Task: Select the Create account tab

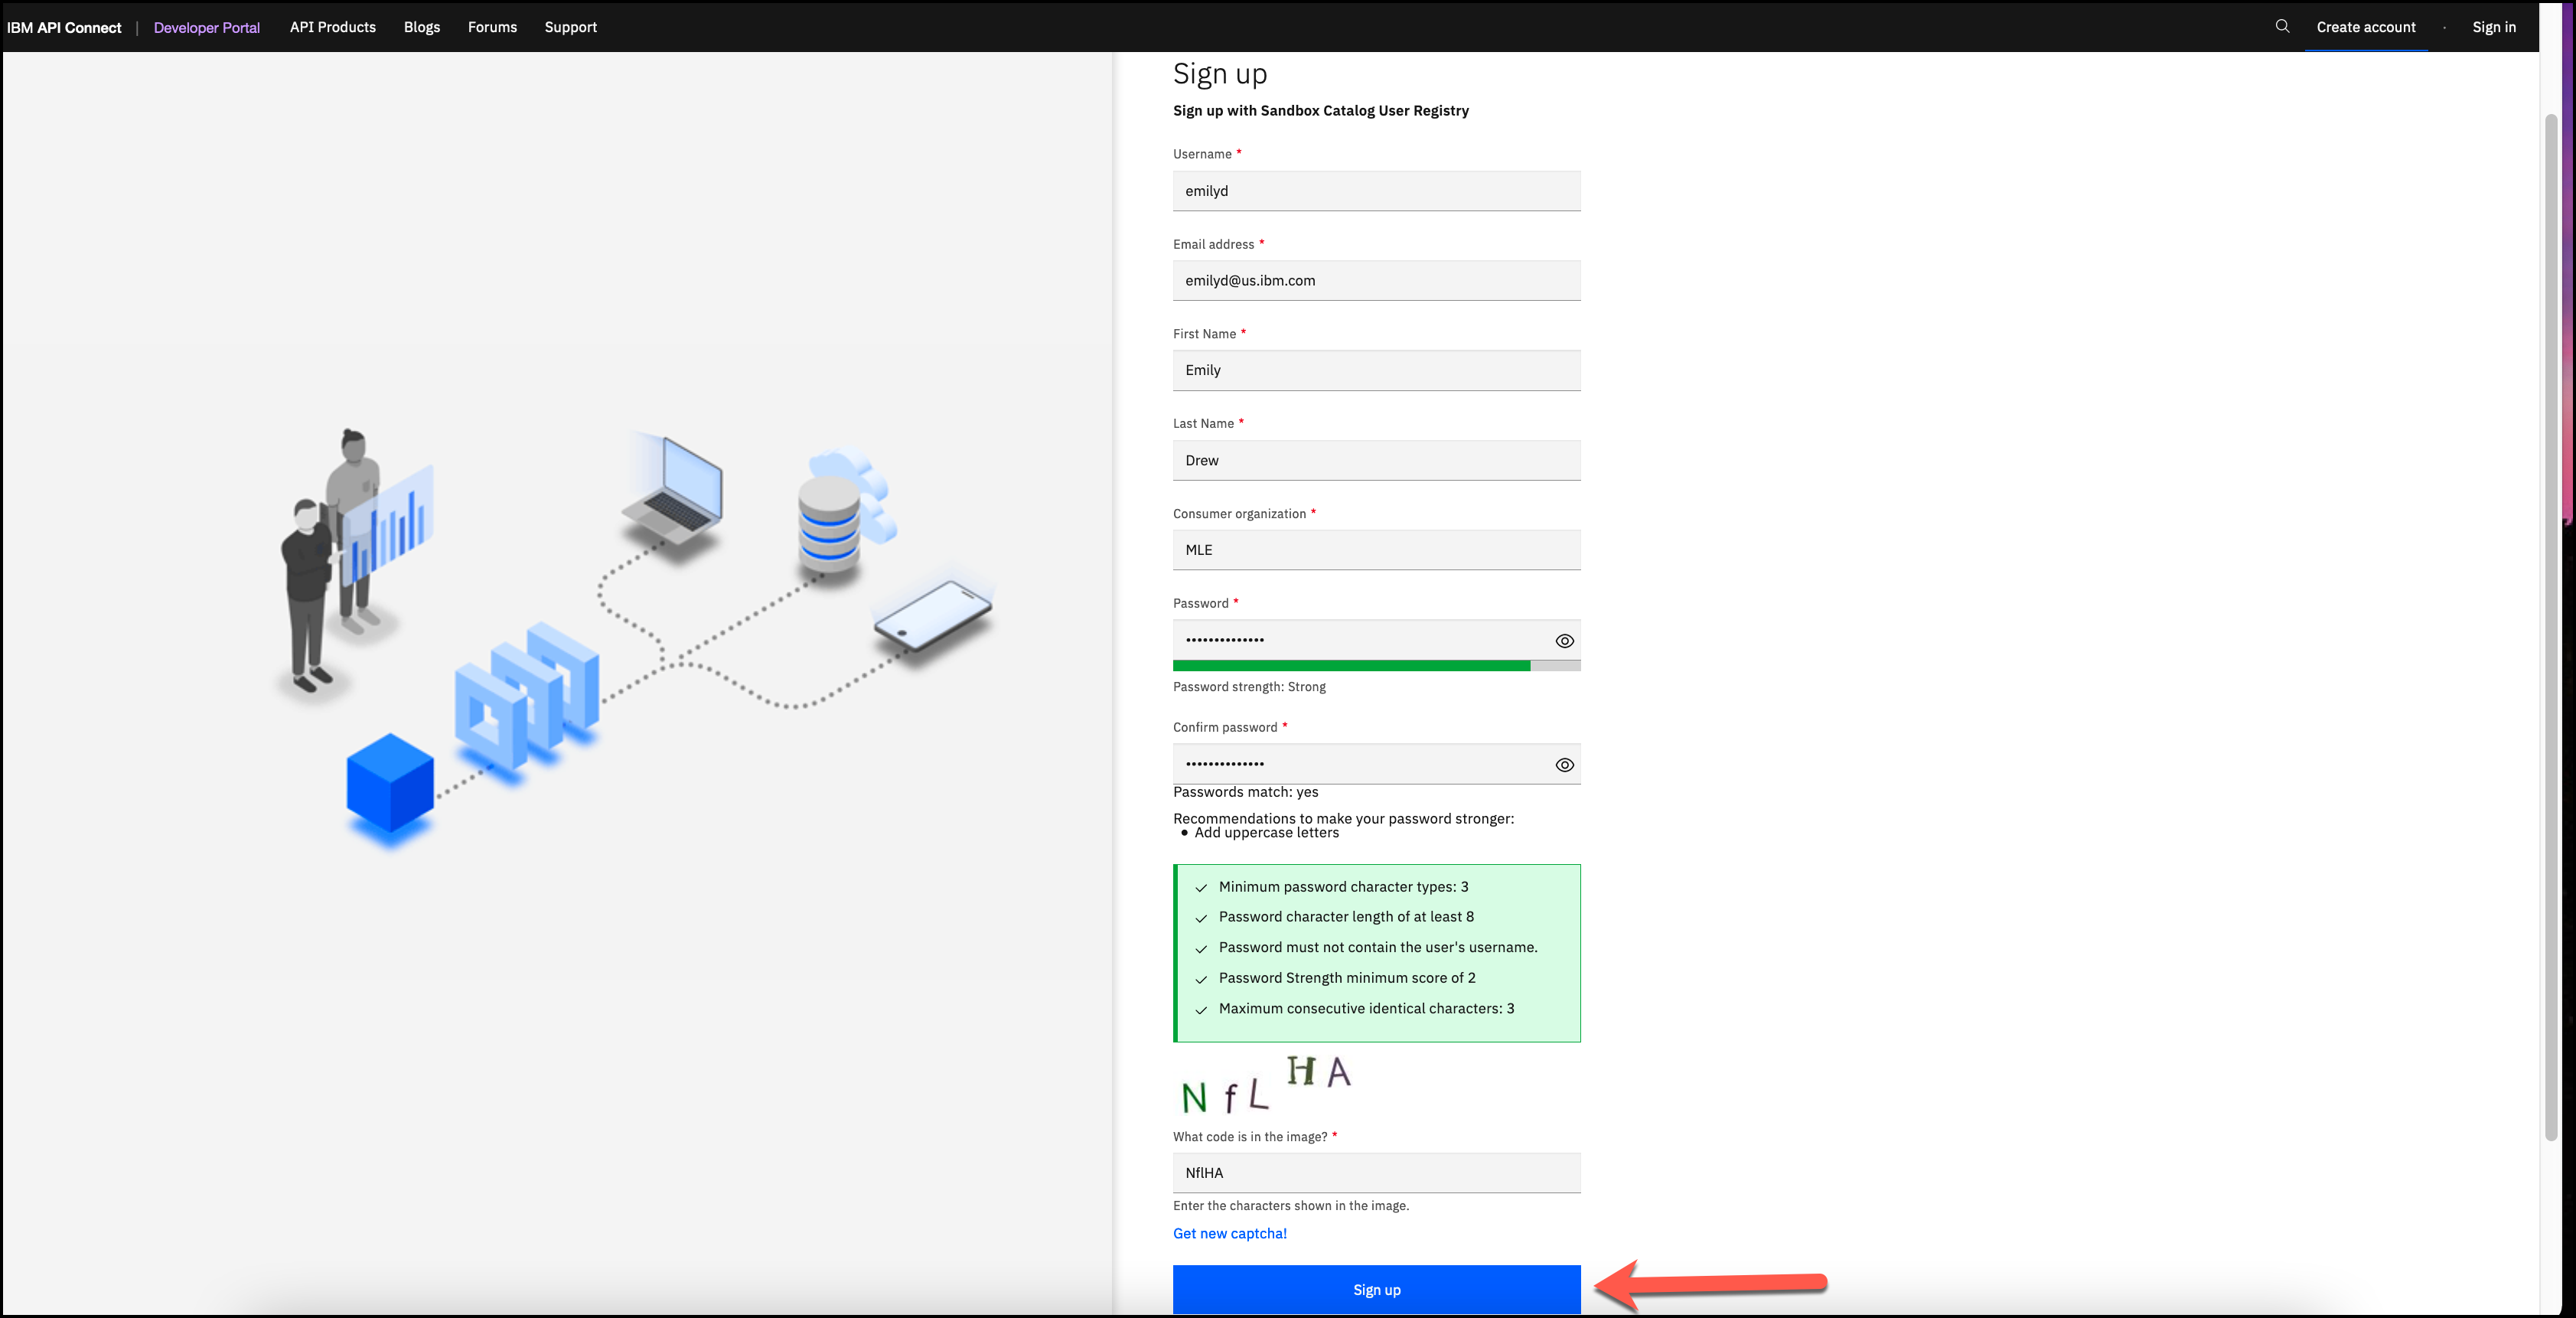Action: 2365,27
